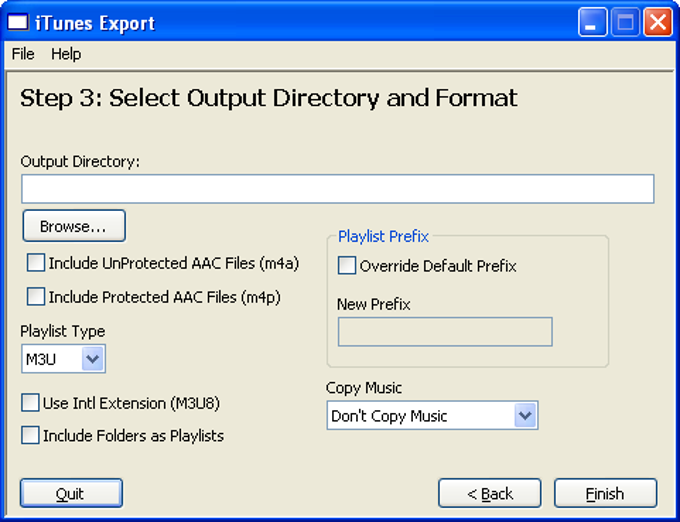Open the Playlist Type M3U dropdown
680x522 pixels.
pos(63,359)
